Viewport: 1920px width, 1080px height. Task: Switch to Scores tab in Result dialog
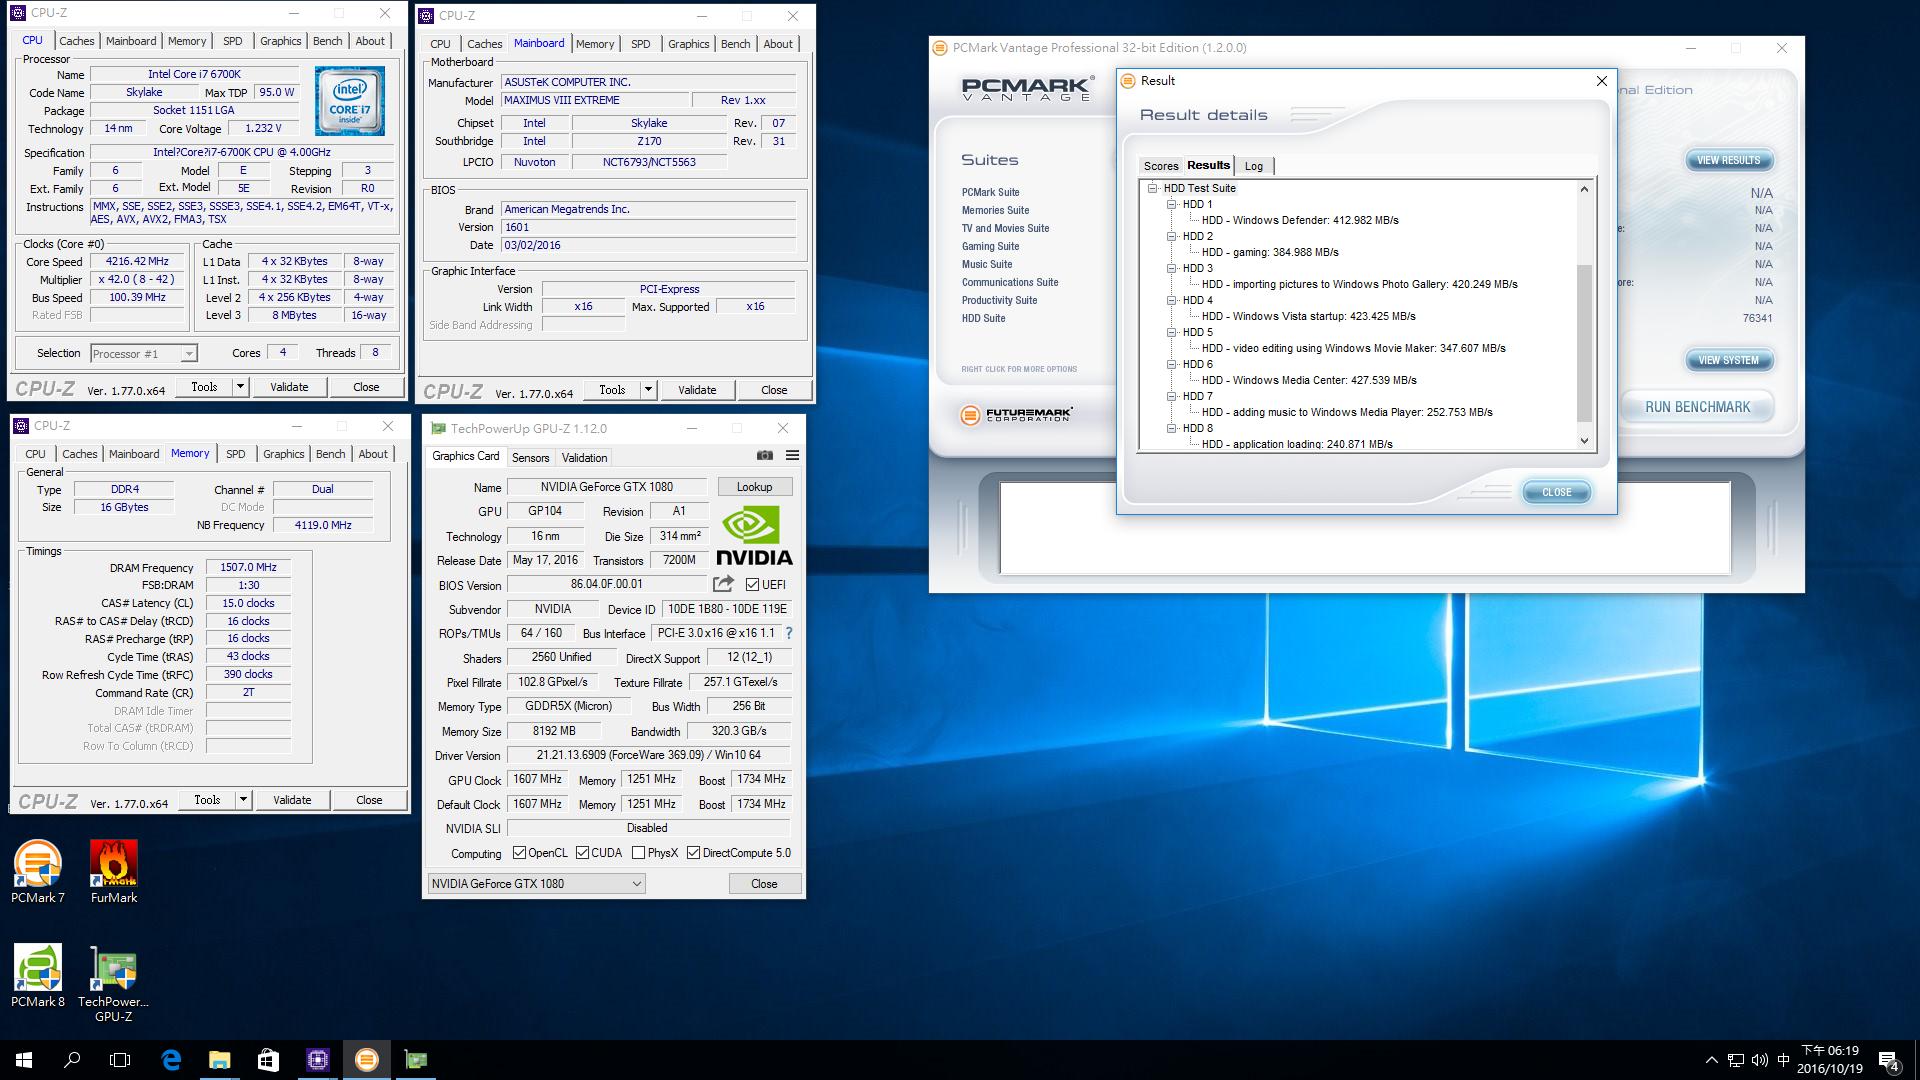point(1161,166)
